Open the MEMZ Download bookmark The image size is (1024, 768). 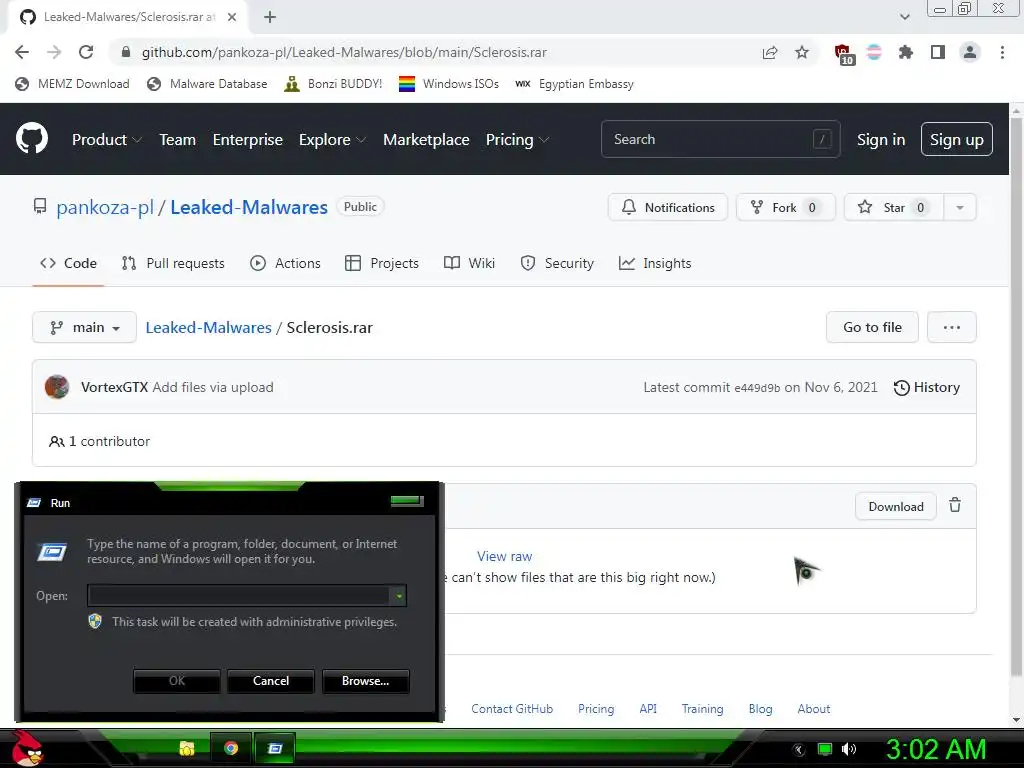72,84
